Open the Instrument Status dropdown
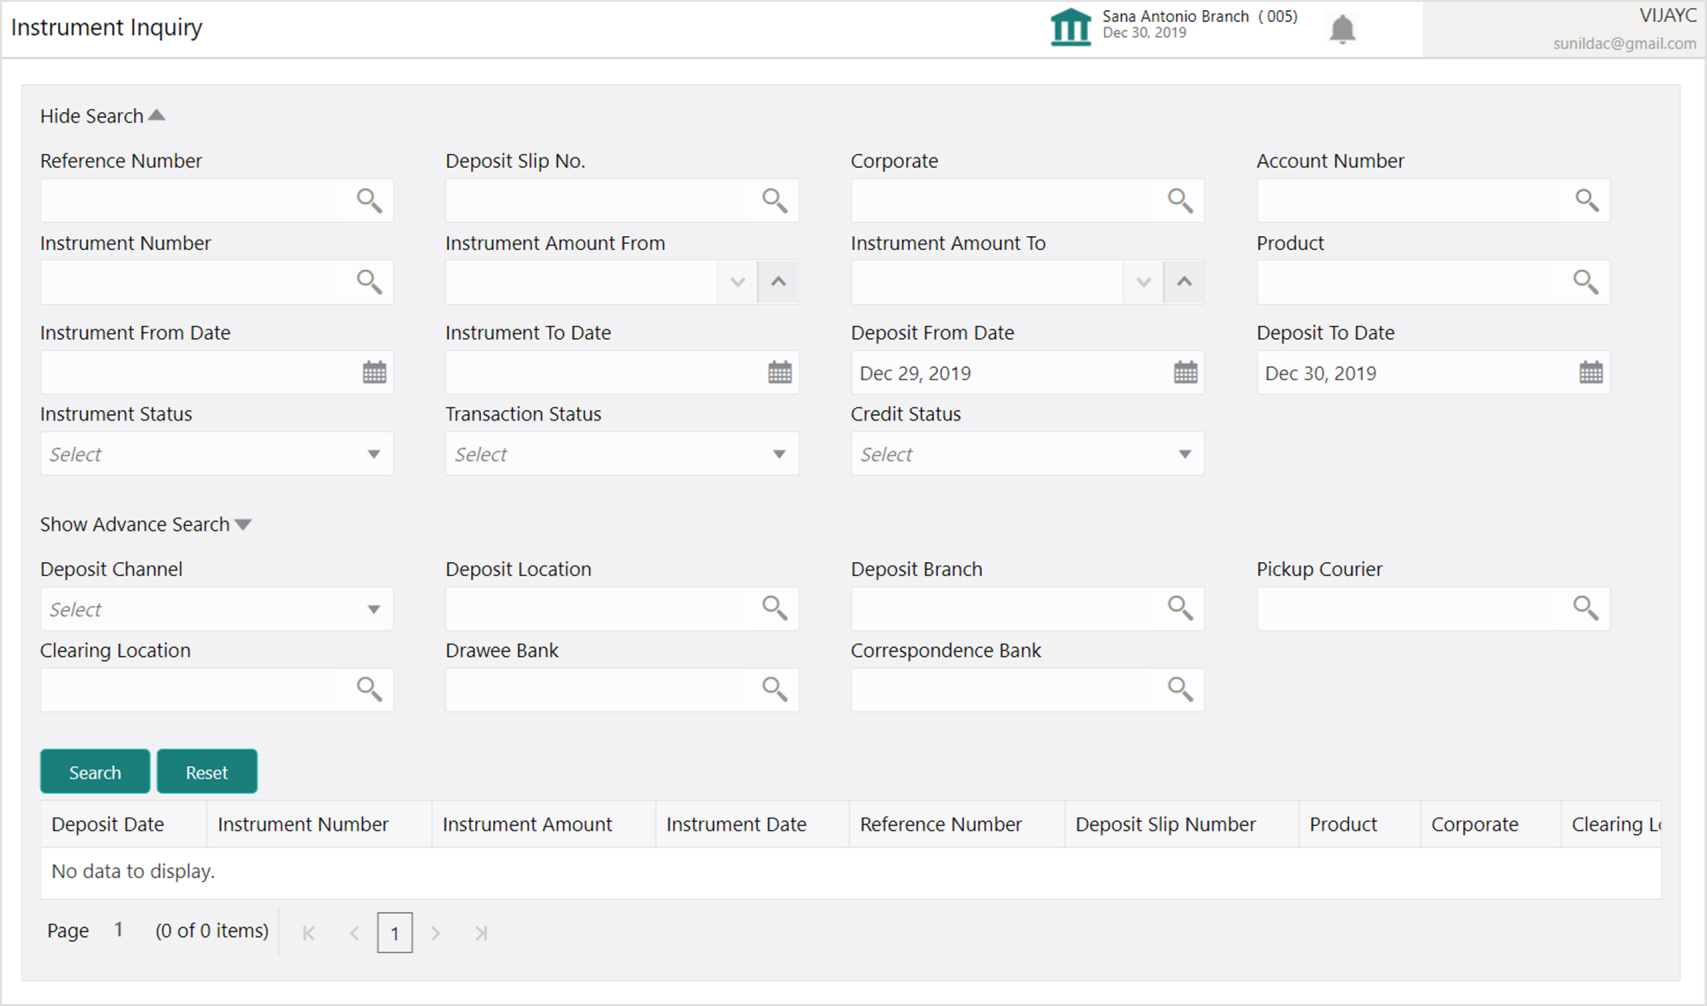 click(216, 454)
